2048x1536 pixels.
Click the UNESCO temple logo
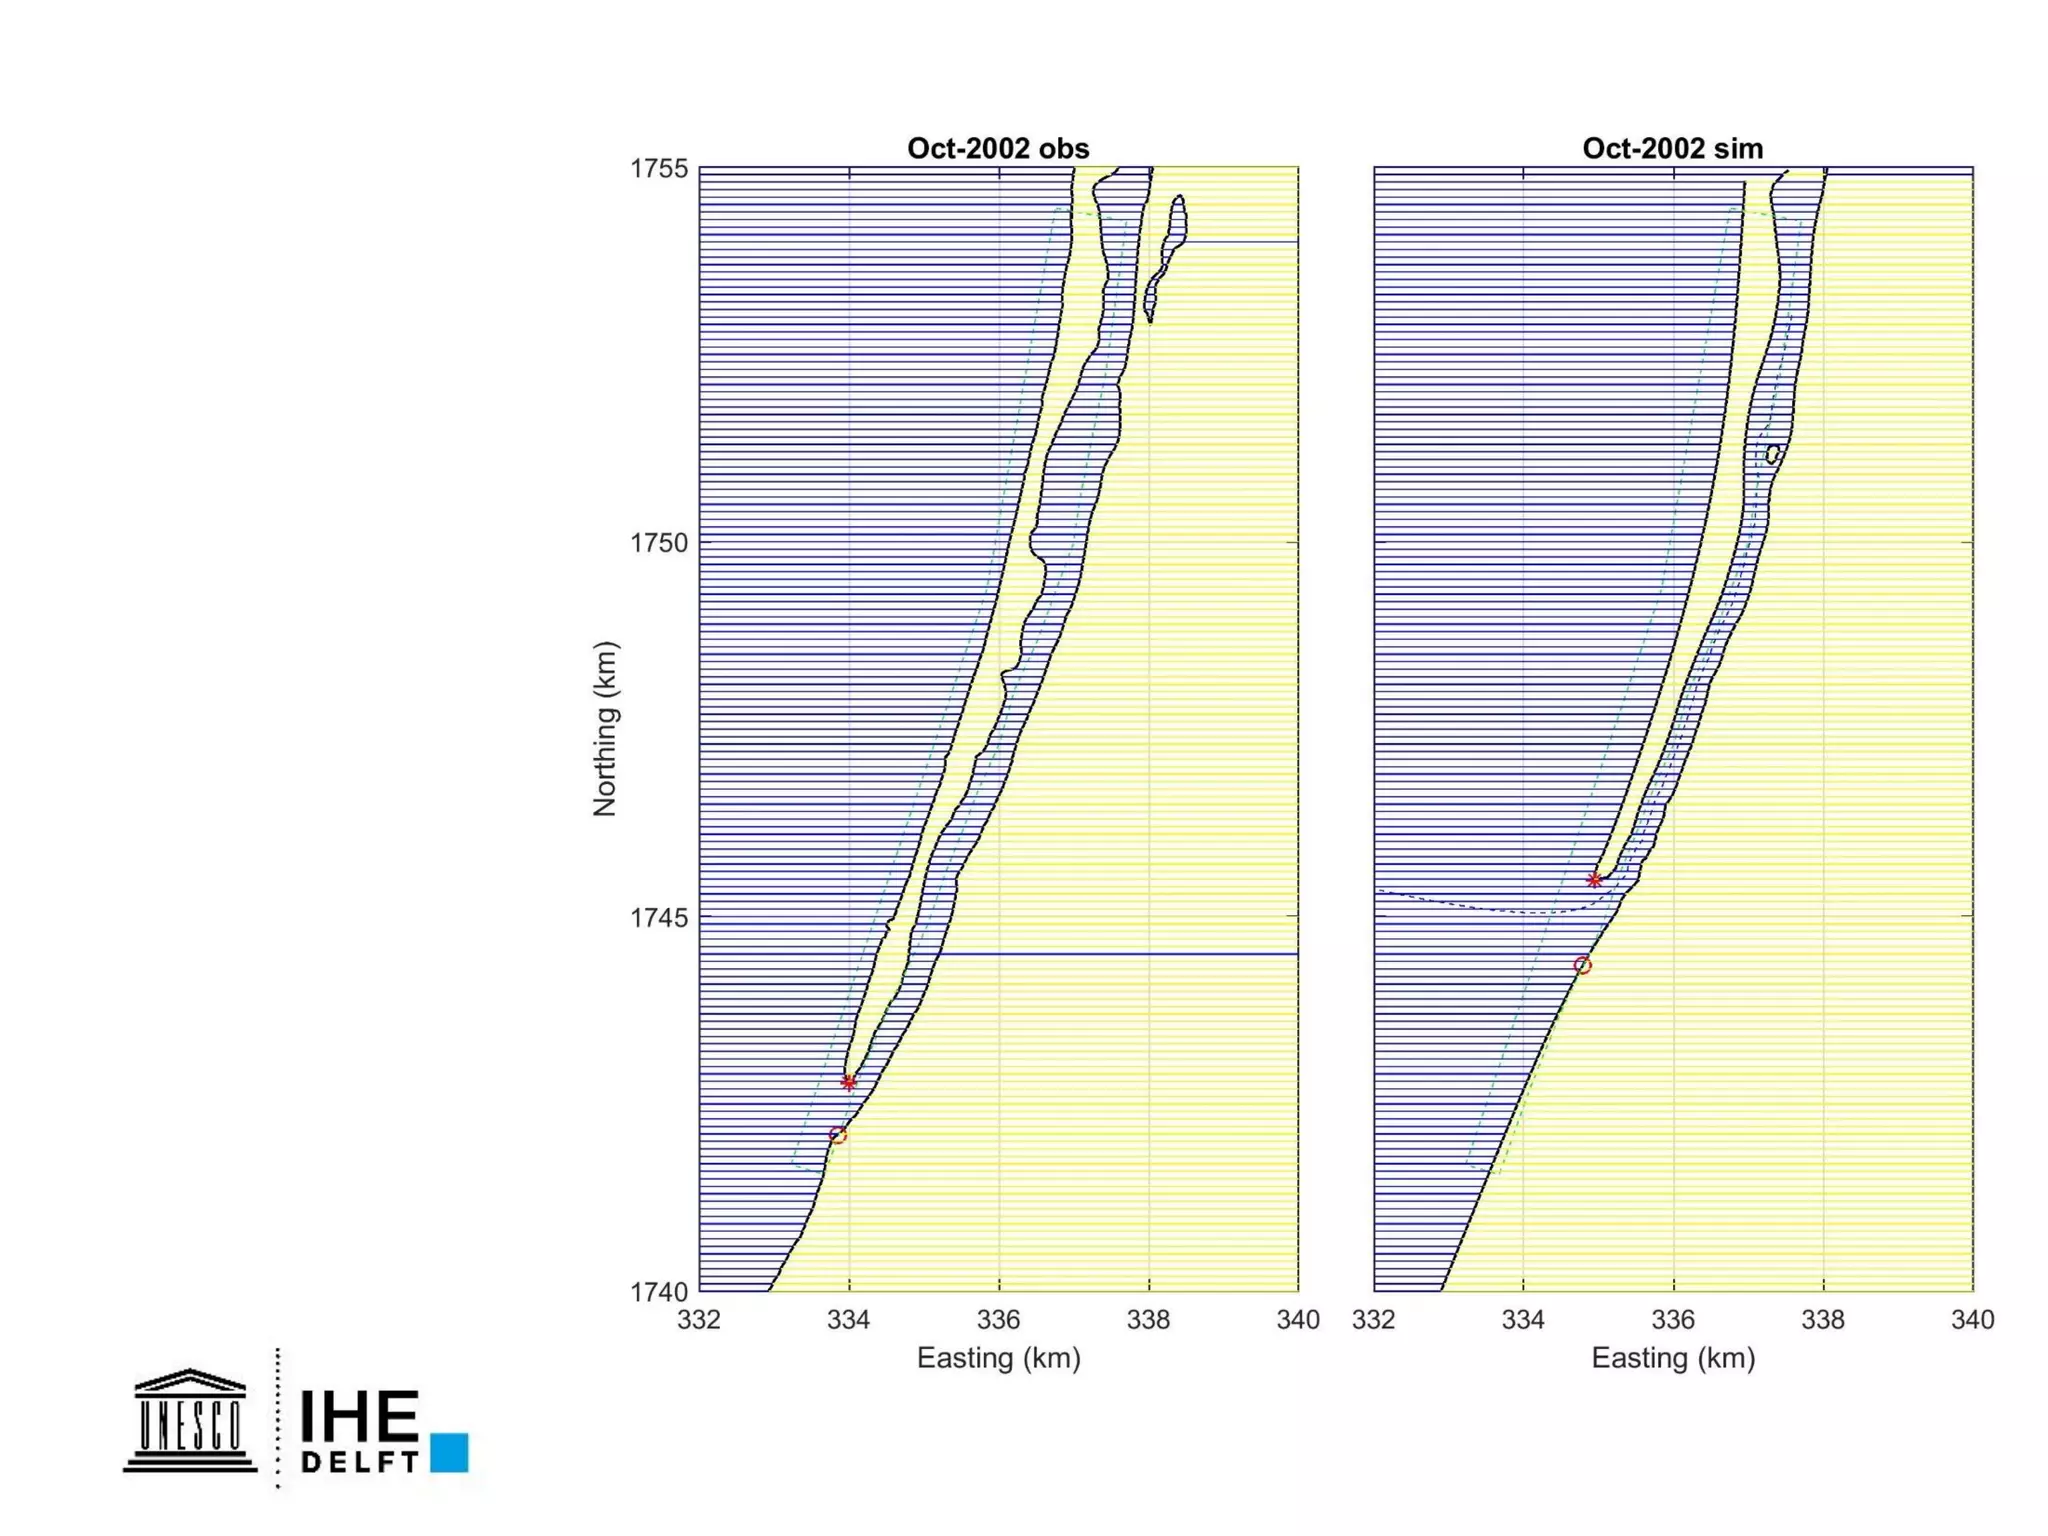pos(190,1421)
